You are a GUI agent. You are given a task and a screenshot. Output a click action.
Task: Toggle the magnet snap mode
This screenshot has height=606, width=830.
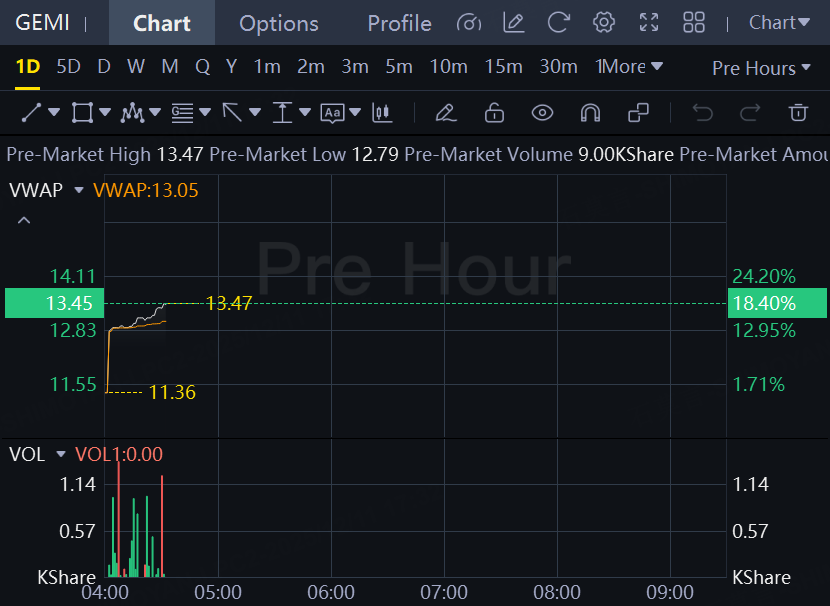coord(590,113)
